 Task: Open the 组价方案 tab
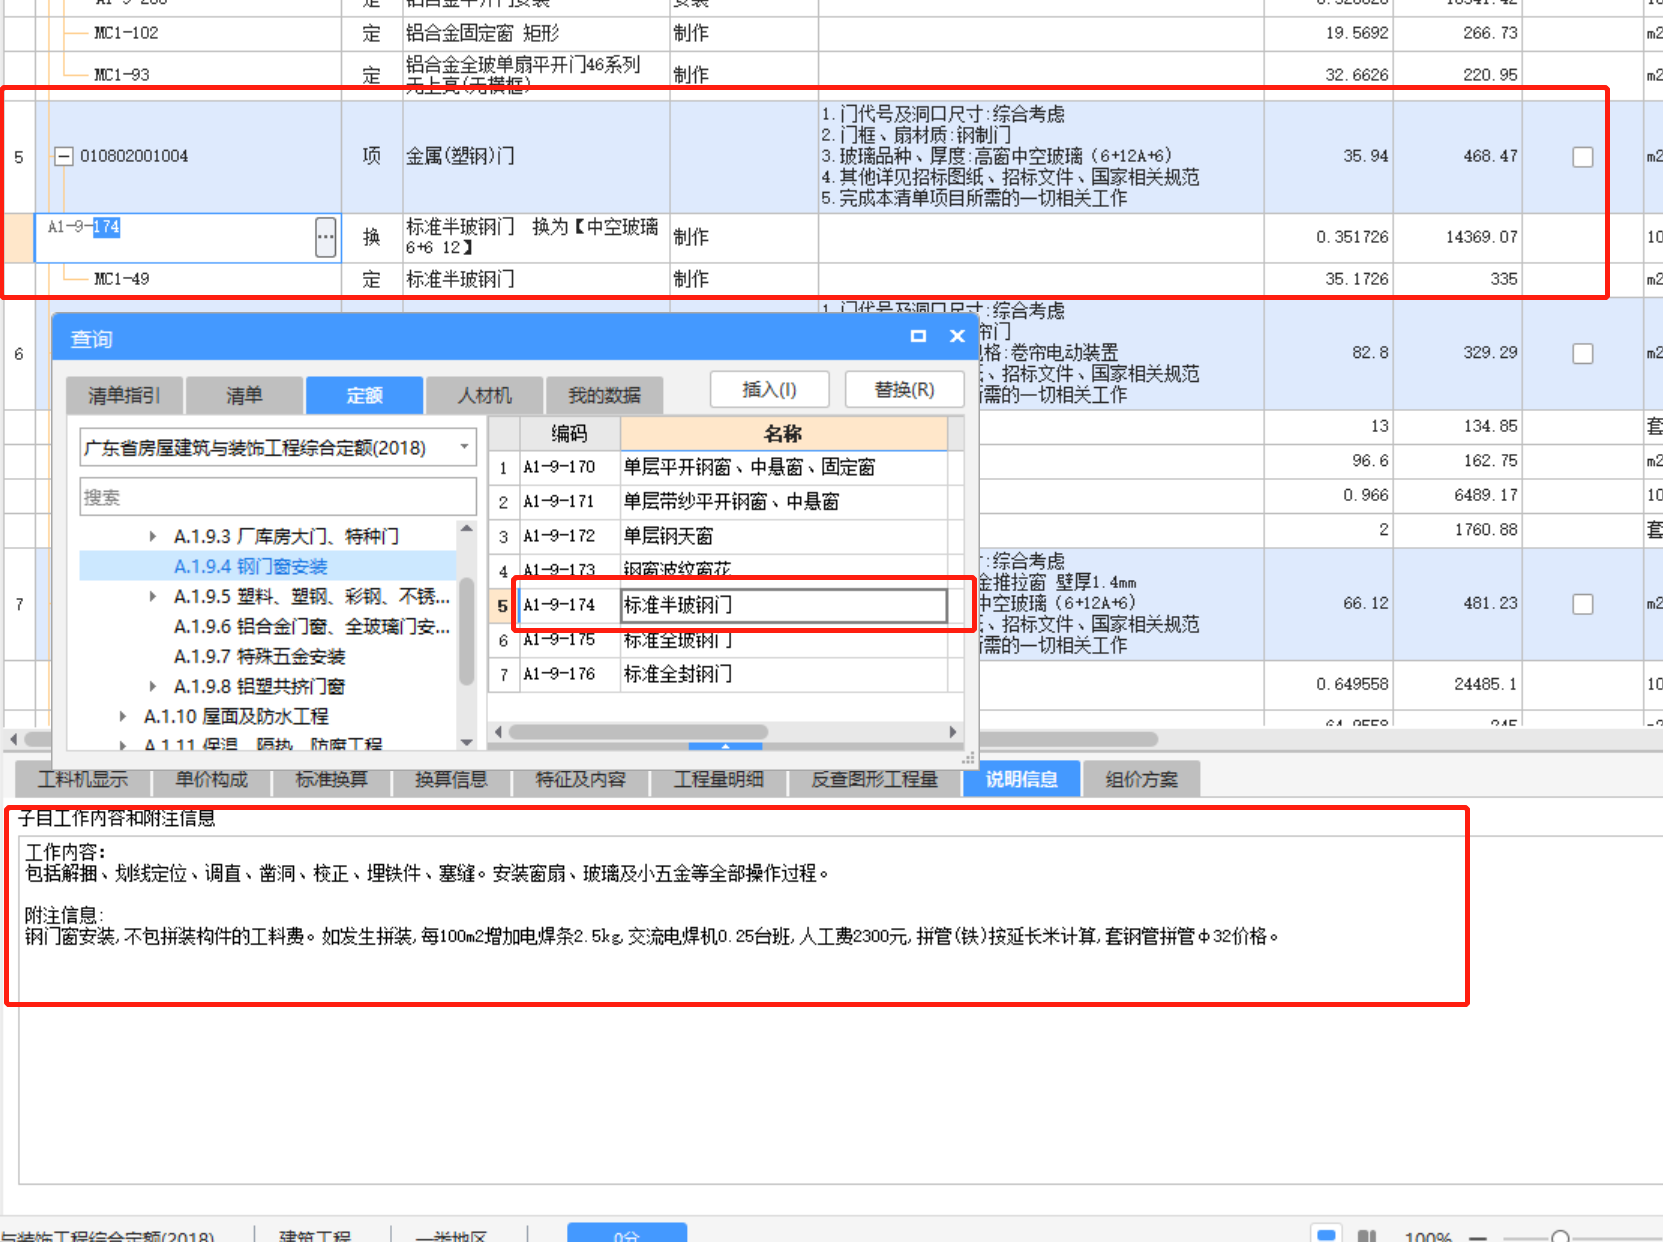click(x=1141, y=779)
